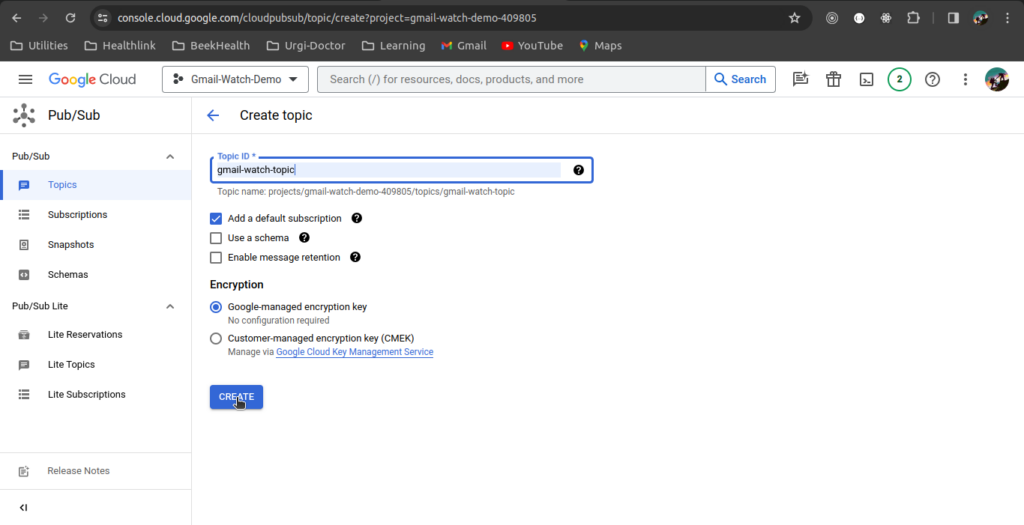Collapse the Pub/Sub Lite sidebar section
Viewport: 1024px width, 525px height.
170,306
